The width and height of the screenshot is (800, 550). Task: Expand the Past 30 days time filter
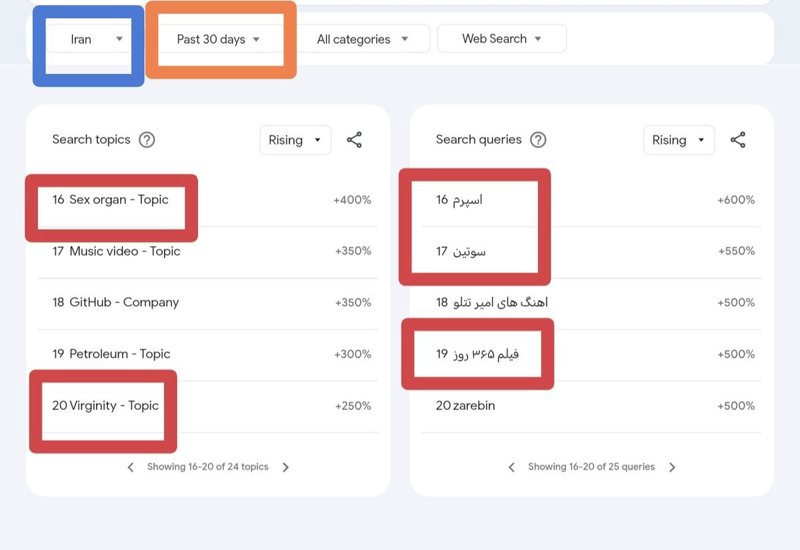pos(218,39)
